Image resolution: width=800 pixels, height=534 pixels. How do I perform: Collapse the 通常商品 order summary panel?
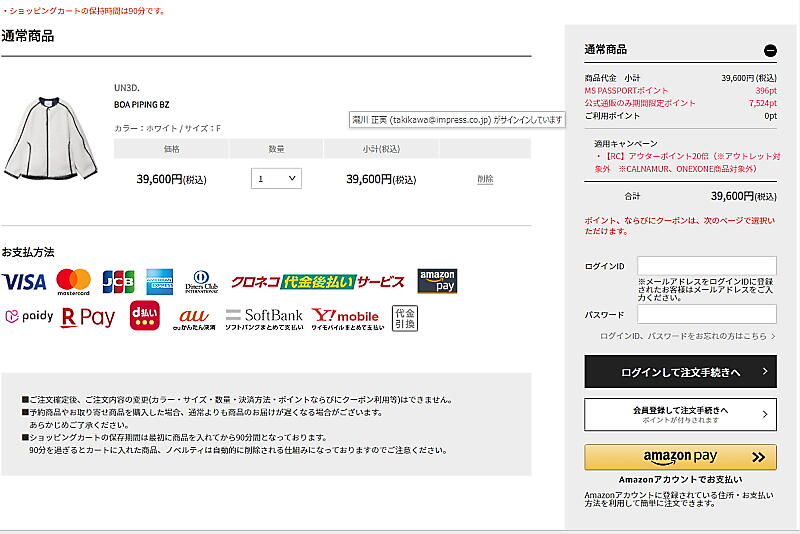[769, 50]
